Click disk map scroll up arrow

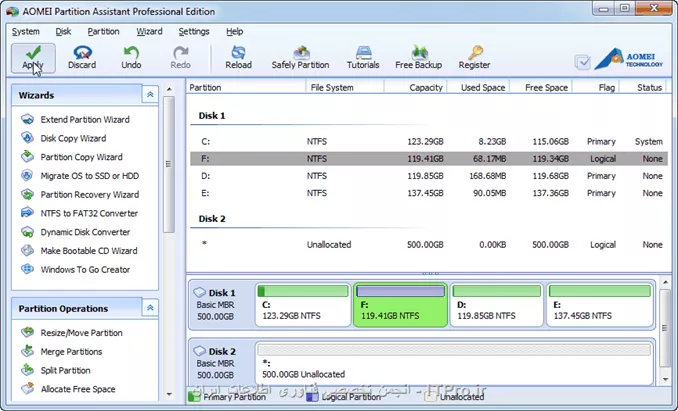tap(665, 283)
